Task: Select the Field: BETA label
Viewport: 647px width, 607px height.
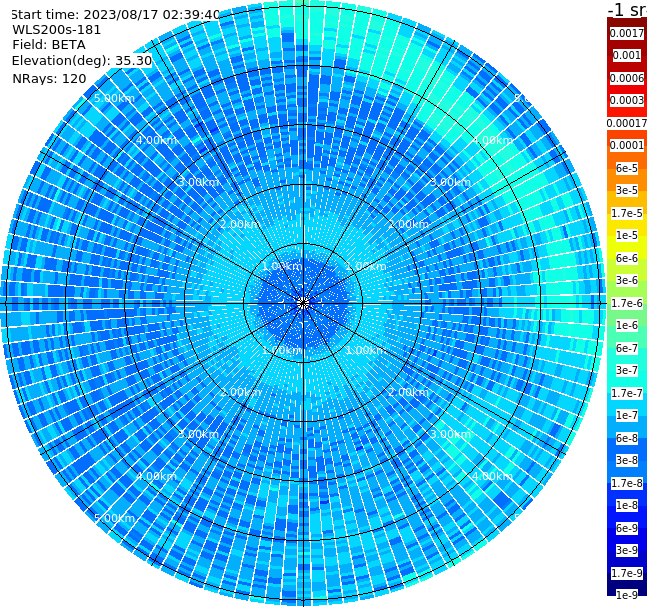Action: tap(49, 45)
